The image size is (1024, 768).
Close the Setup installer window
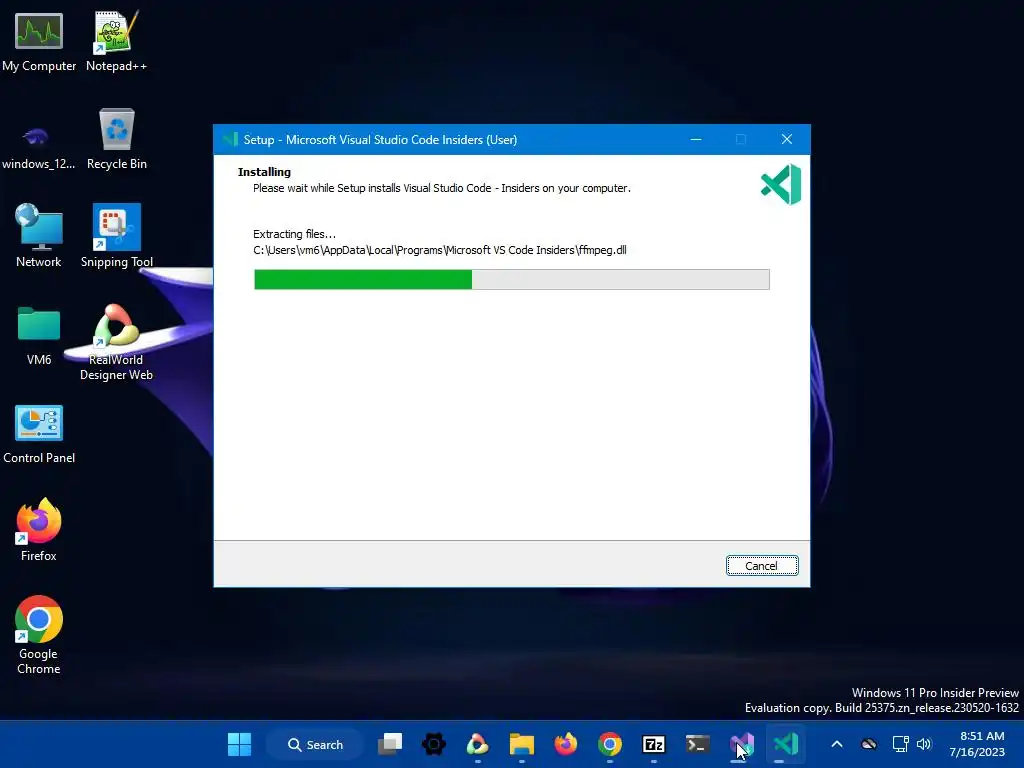coord(787,139)
